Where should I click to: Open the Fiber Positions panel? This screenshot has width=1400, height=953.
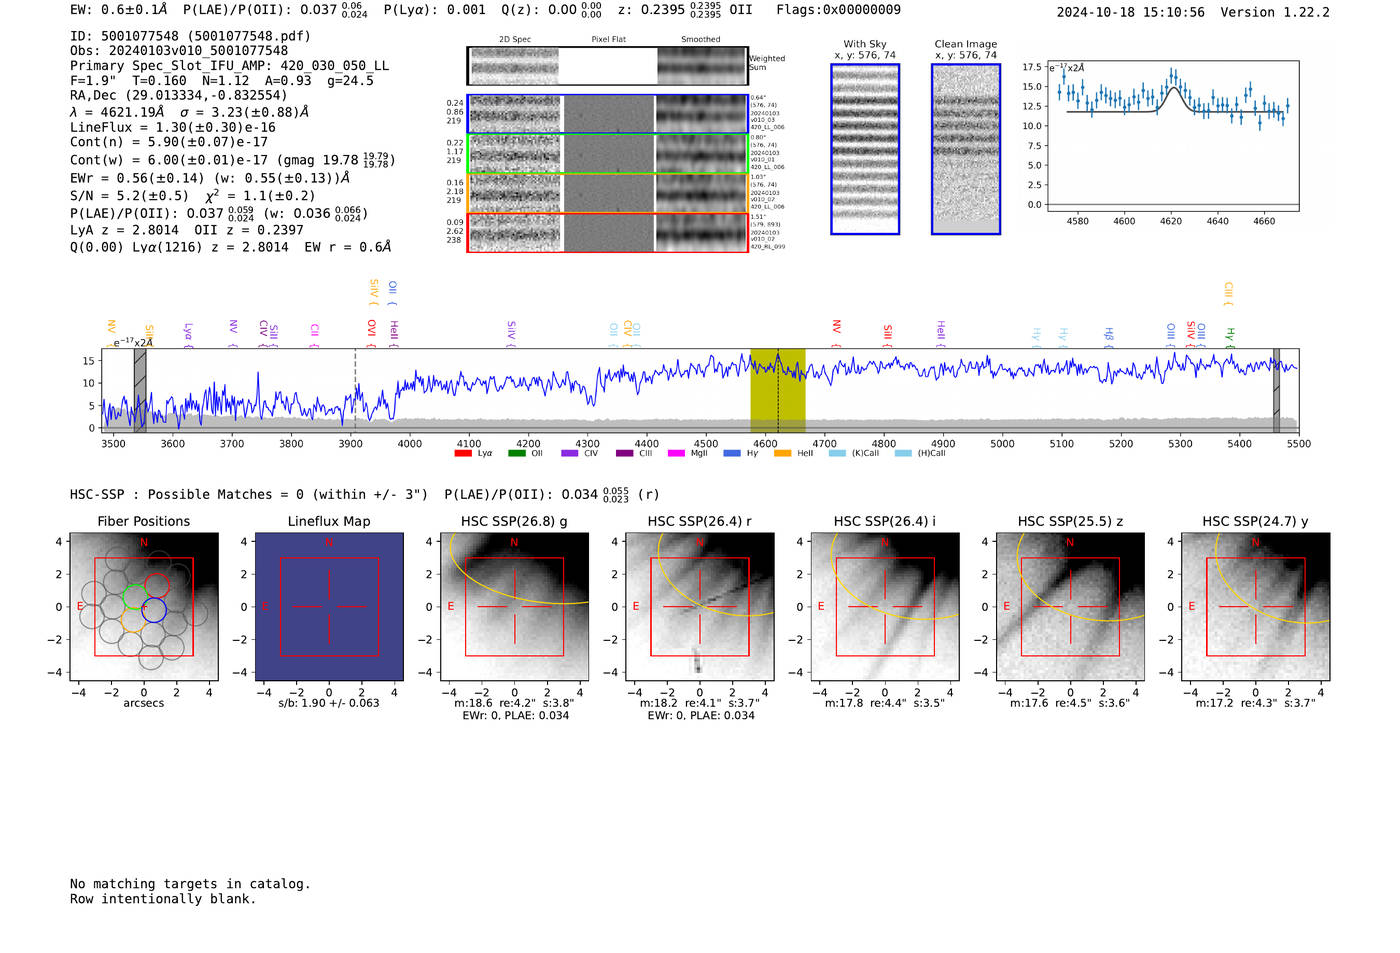(x=144, y=607)
